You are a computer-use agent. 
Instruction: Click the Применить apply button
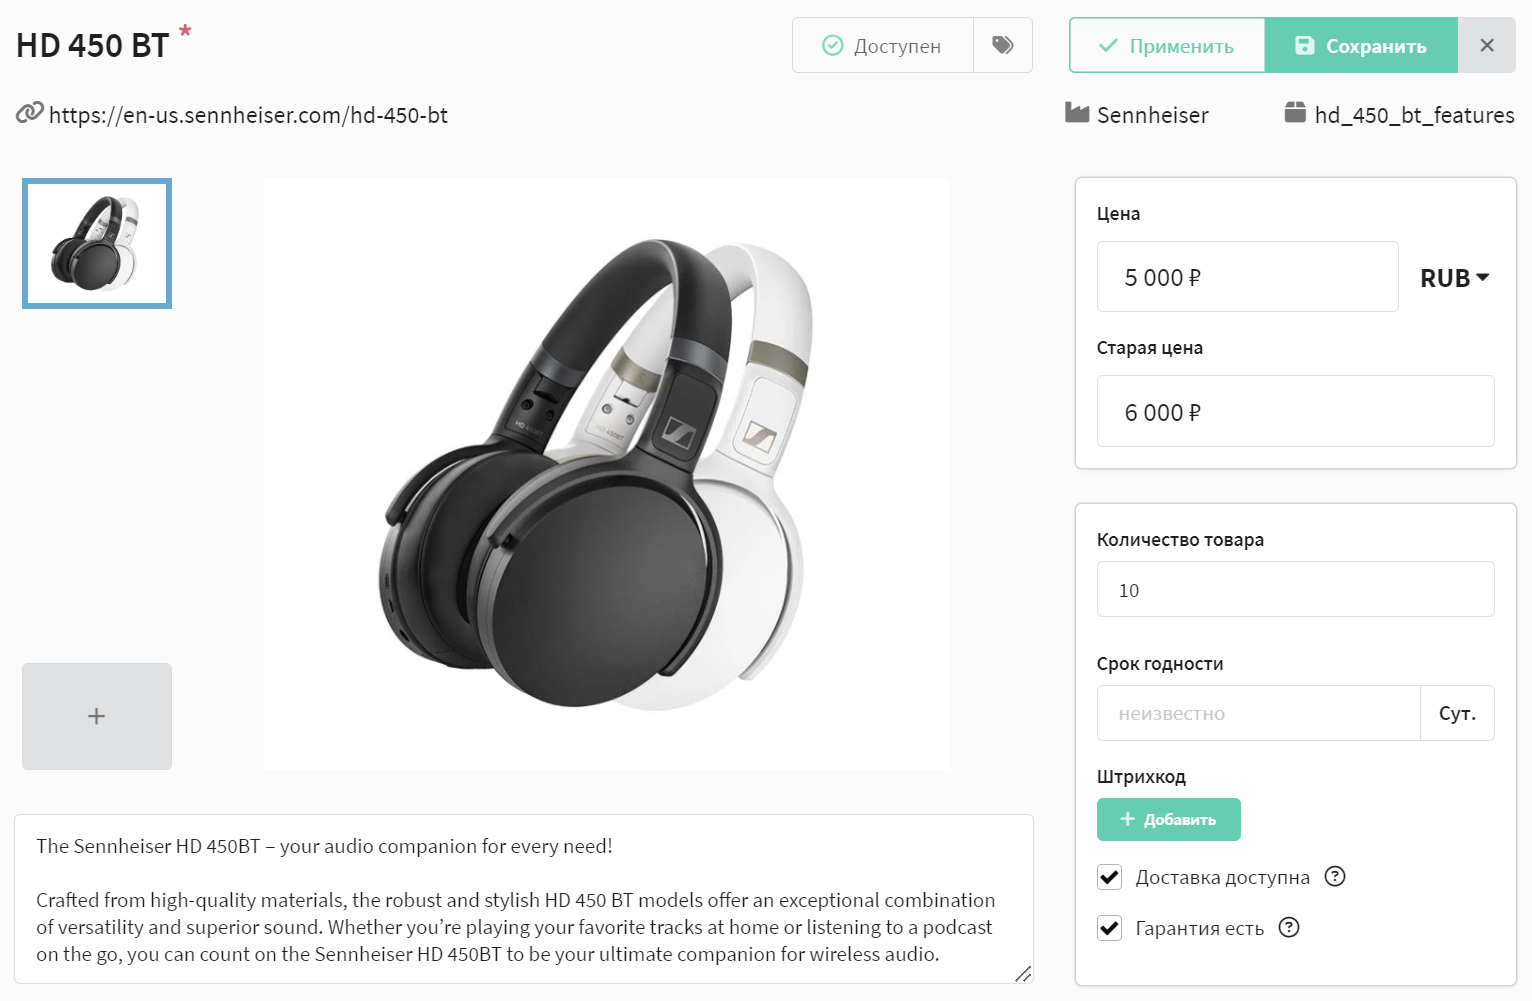coord(1167,45)
